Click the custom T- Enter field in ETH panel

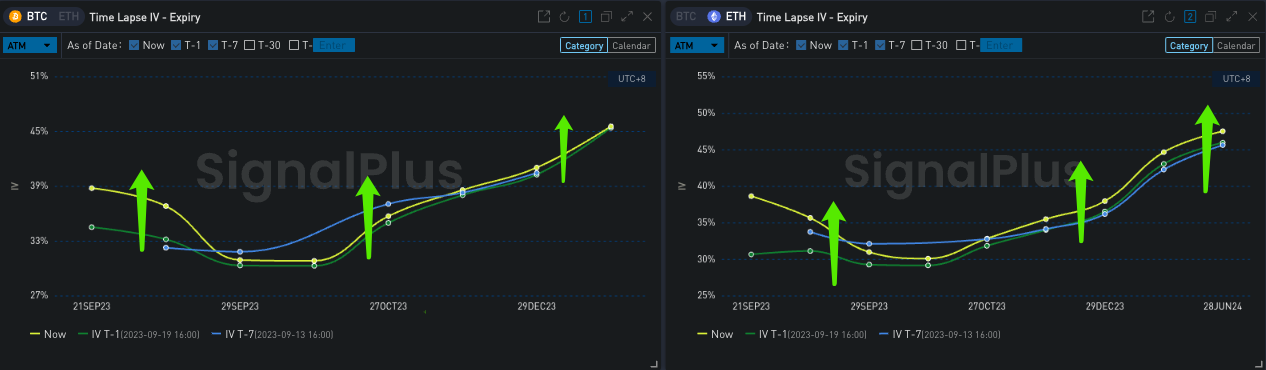[x=1002, y=45]
